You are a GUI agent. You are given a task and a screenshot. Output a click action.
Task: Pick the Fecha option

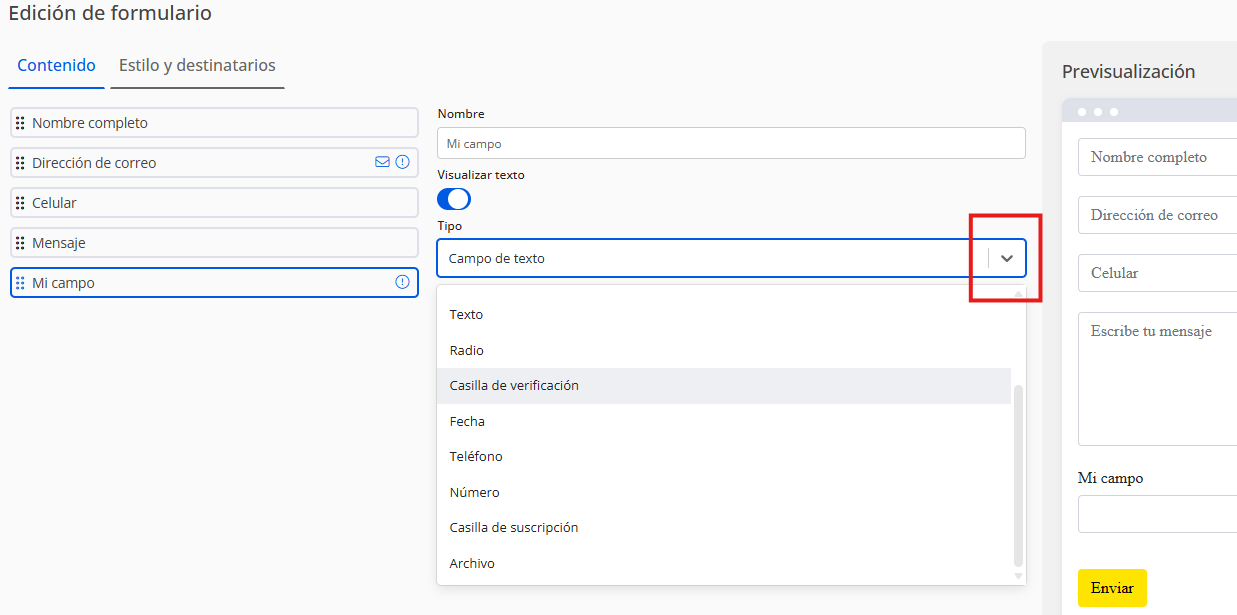[467, 422]
